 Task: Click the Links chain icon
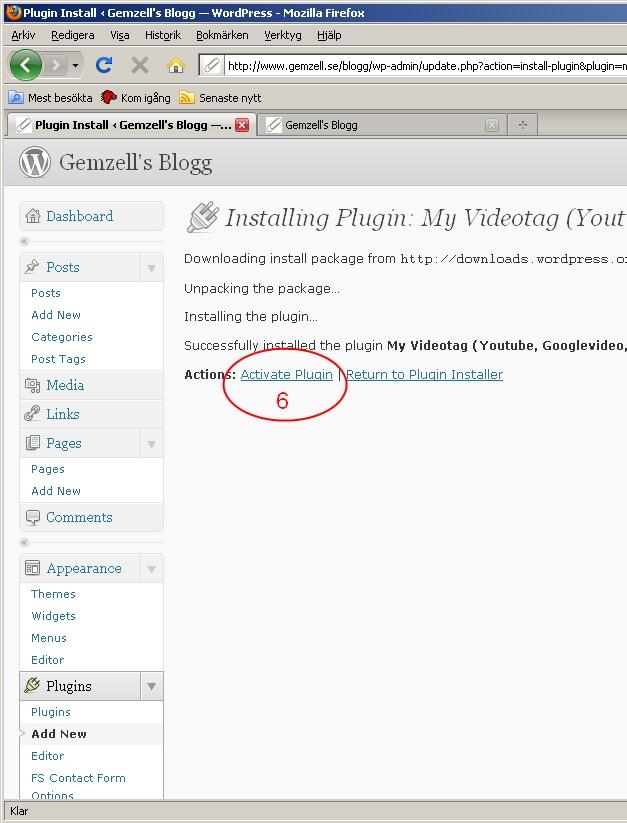pyautogui.click(x=32, y=414)
